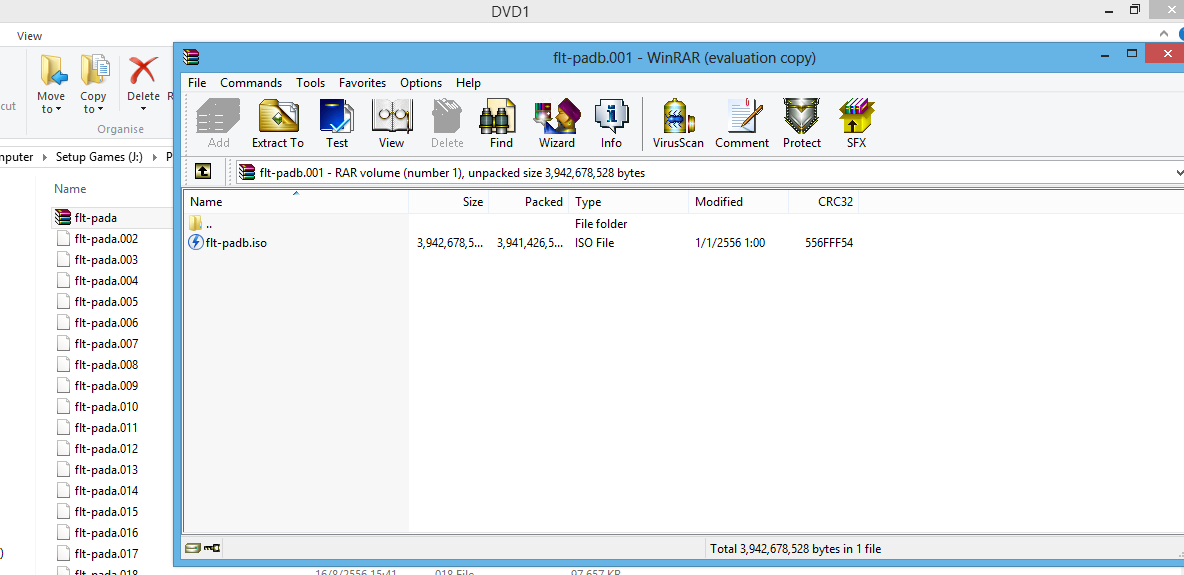
Task: Open the File menu in WinRAR
Action: [197, 83]
